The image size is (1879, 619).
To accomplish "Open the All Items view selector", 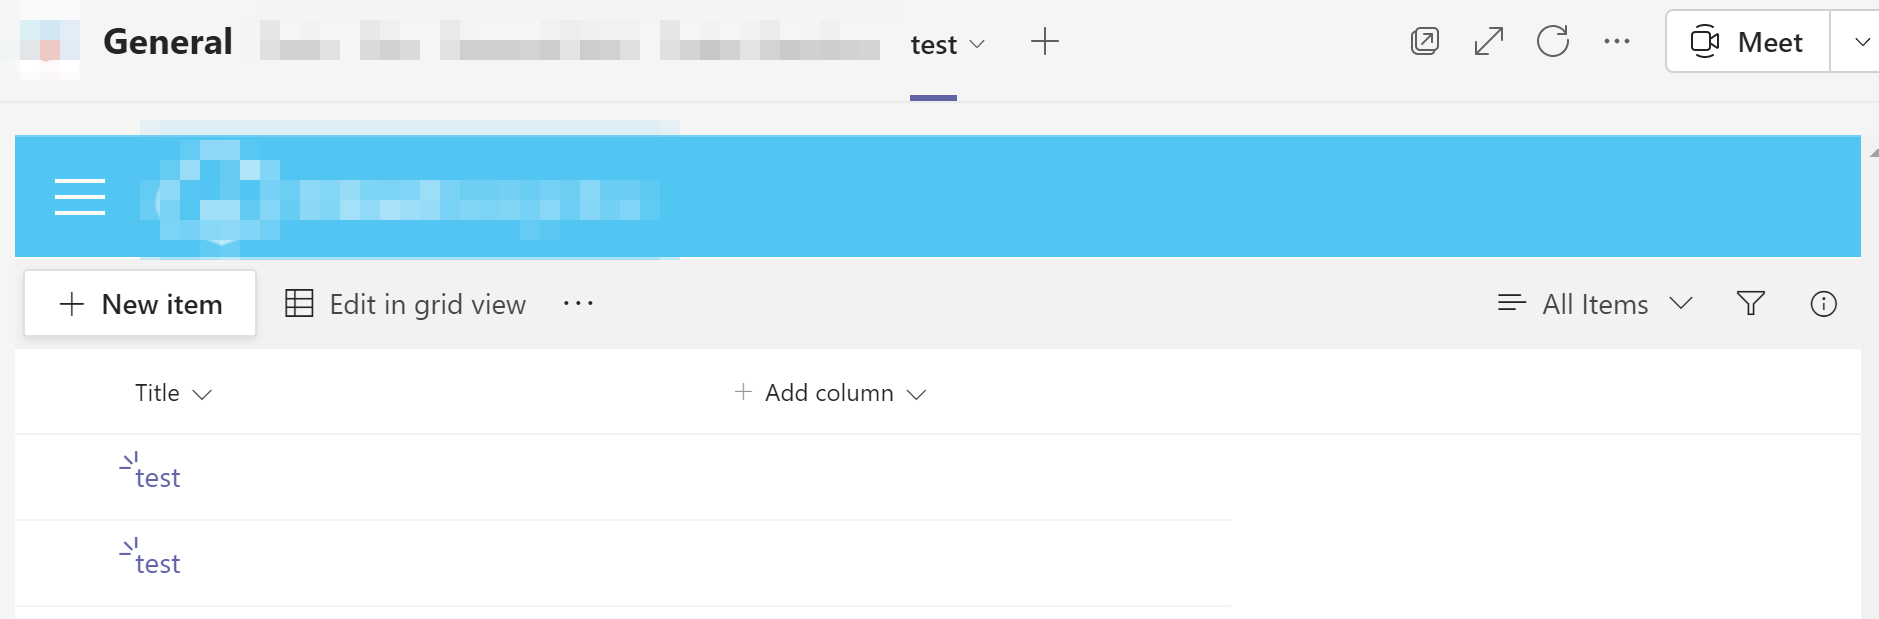I will [1593, 303].
